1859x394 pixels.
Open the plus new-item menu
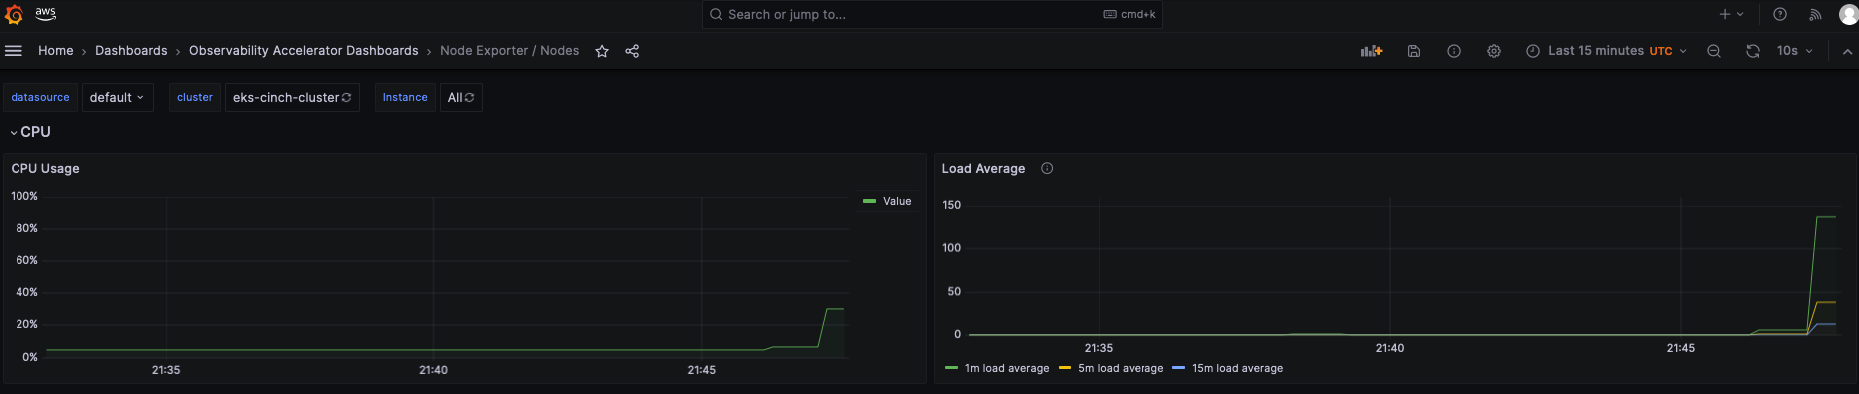[x=1731, y=14]
